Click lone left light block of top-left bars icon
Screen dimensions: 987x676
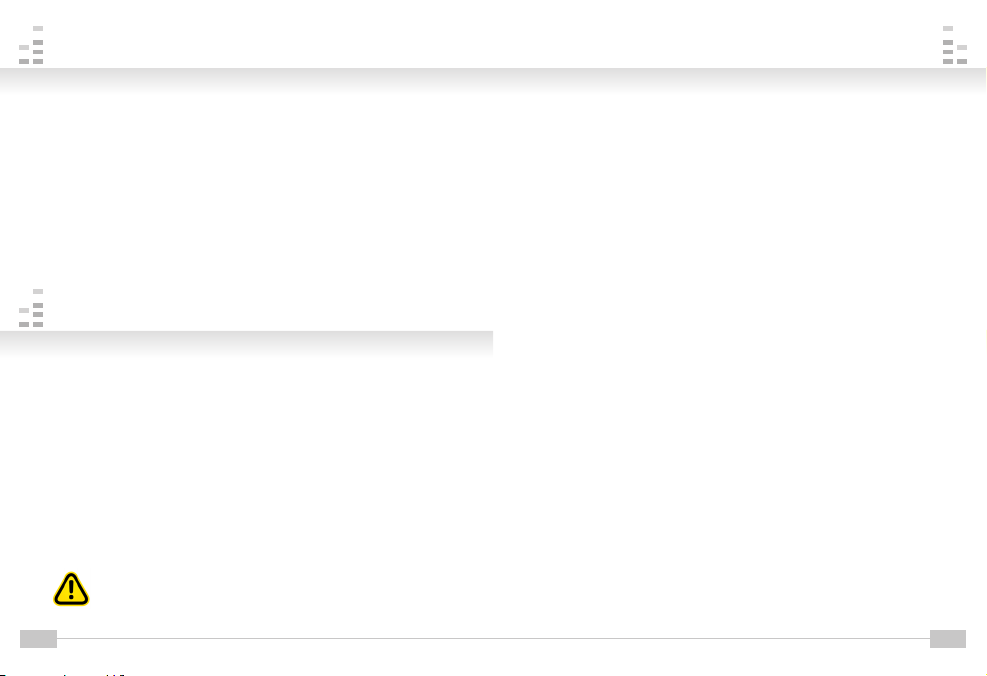[x=24, y=47]
